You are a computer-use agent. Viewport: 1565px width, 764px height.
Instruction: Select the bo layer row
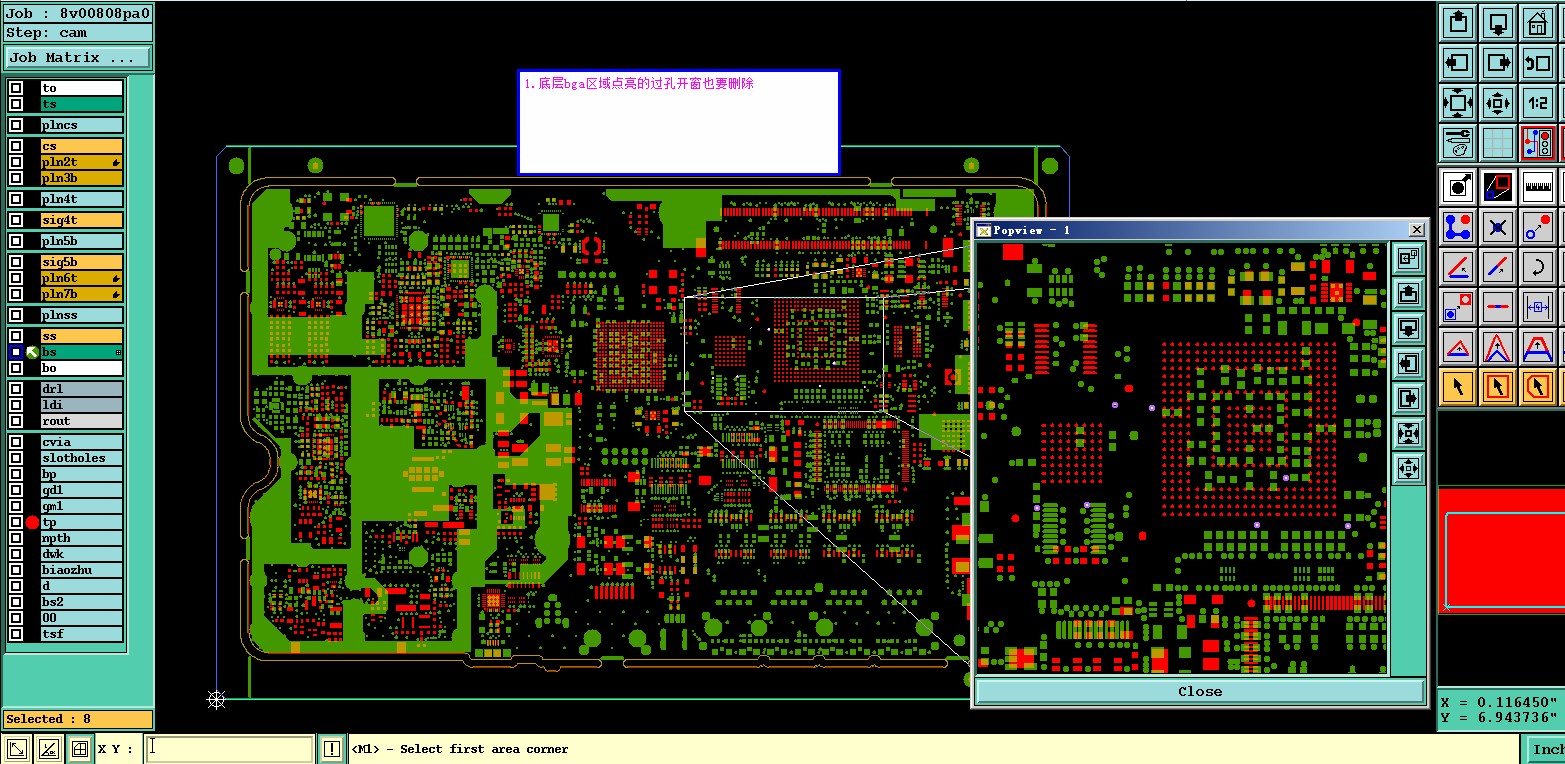(81, 368)
